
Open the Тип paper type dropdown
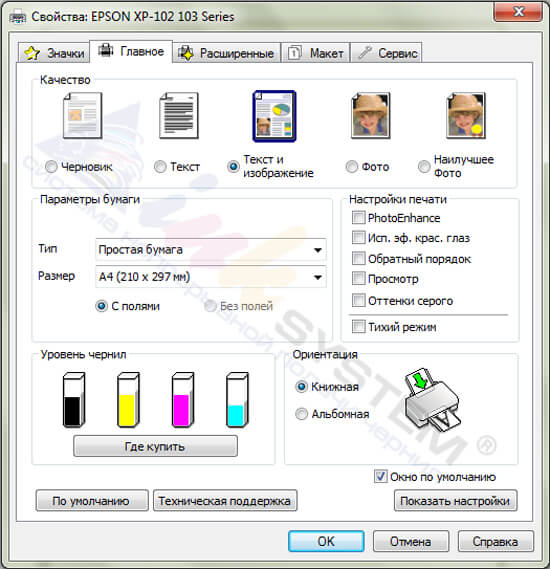[x=211, y=250]
